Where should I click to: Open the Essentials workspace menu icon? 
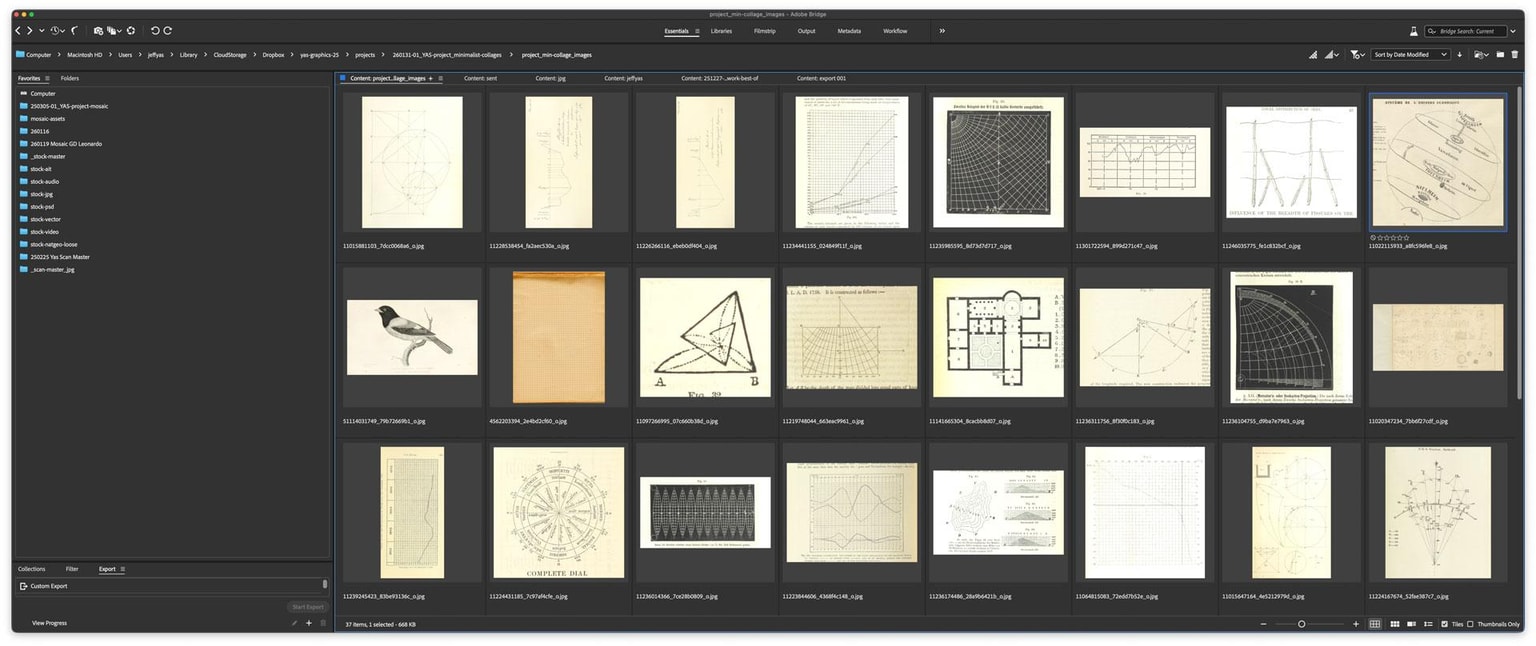point(697,31)
